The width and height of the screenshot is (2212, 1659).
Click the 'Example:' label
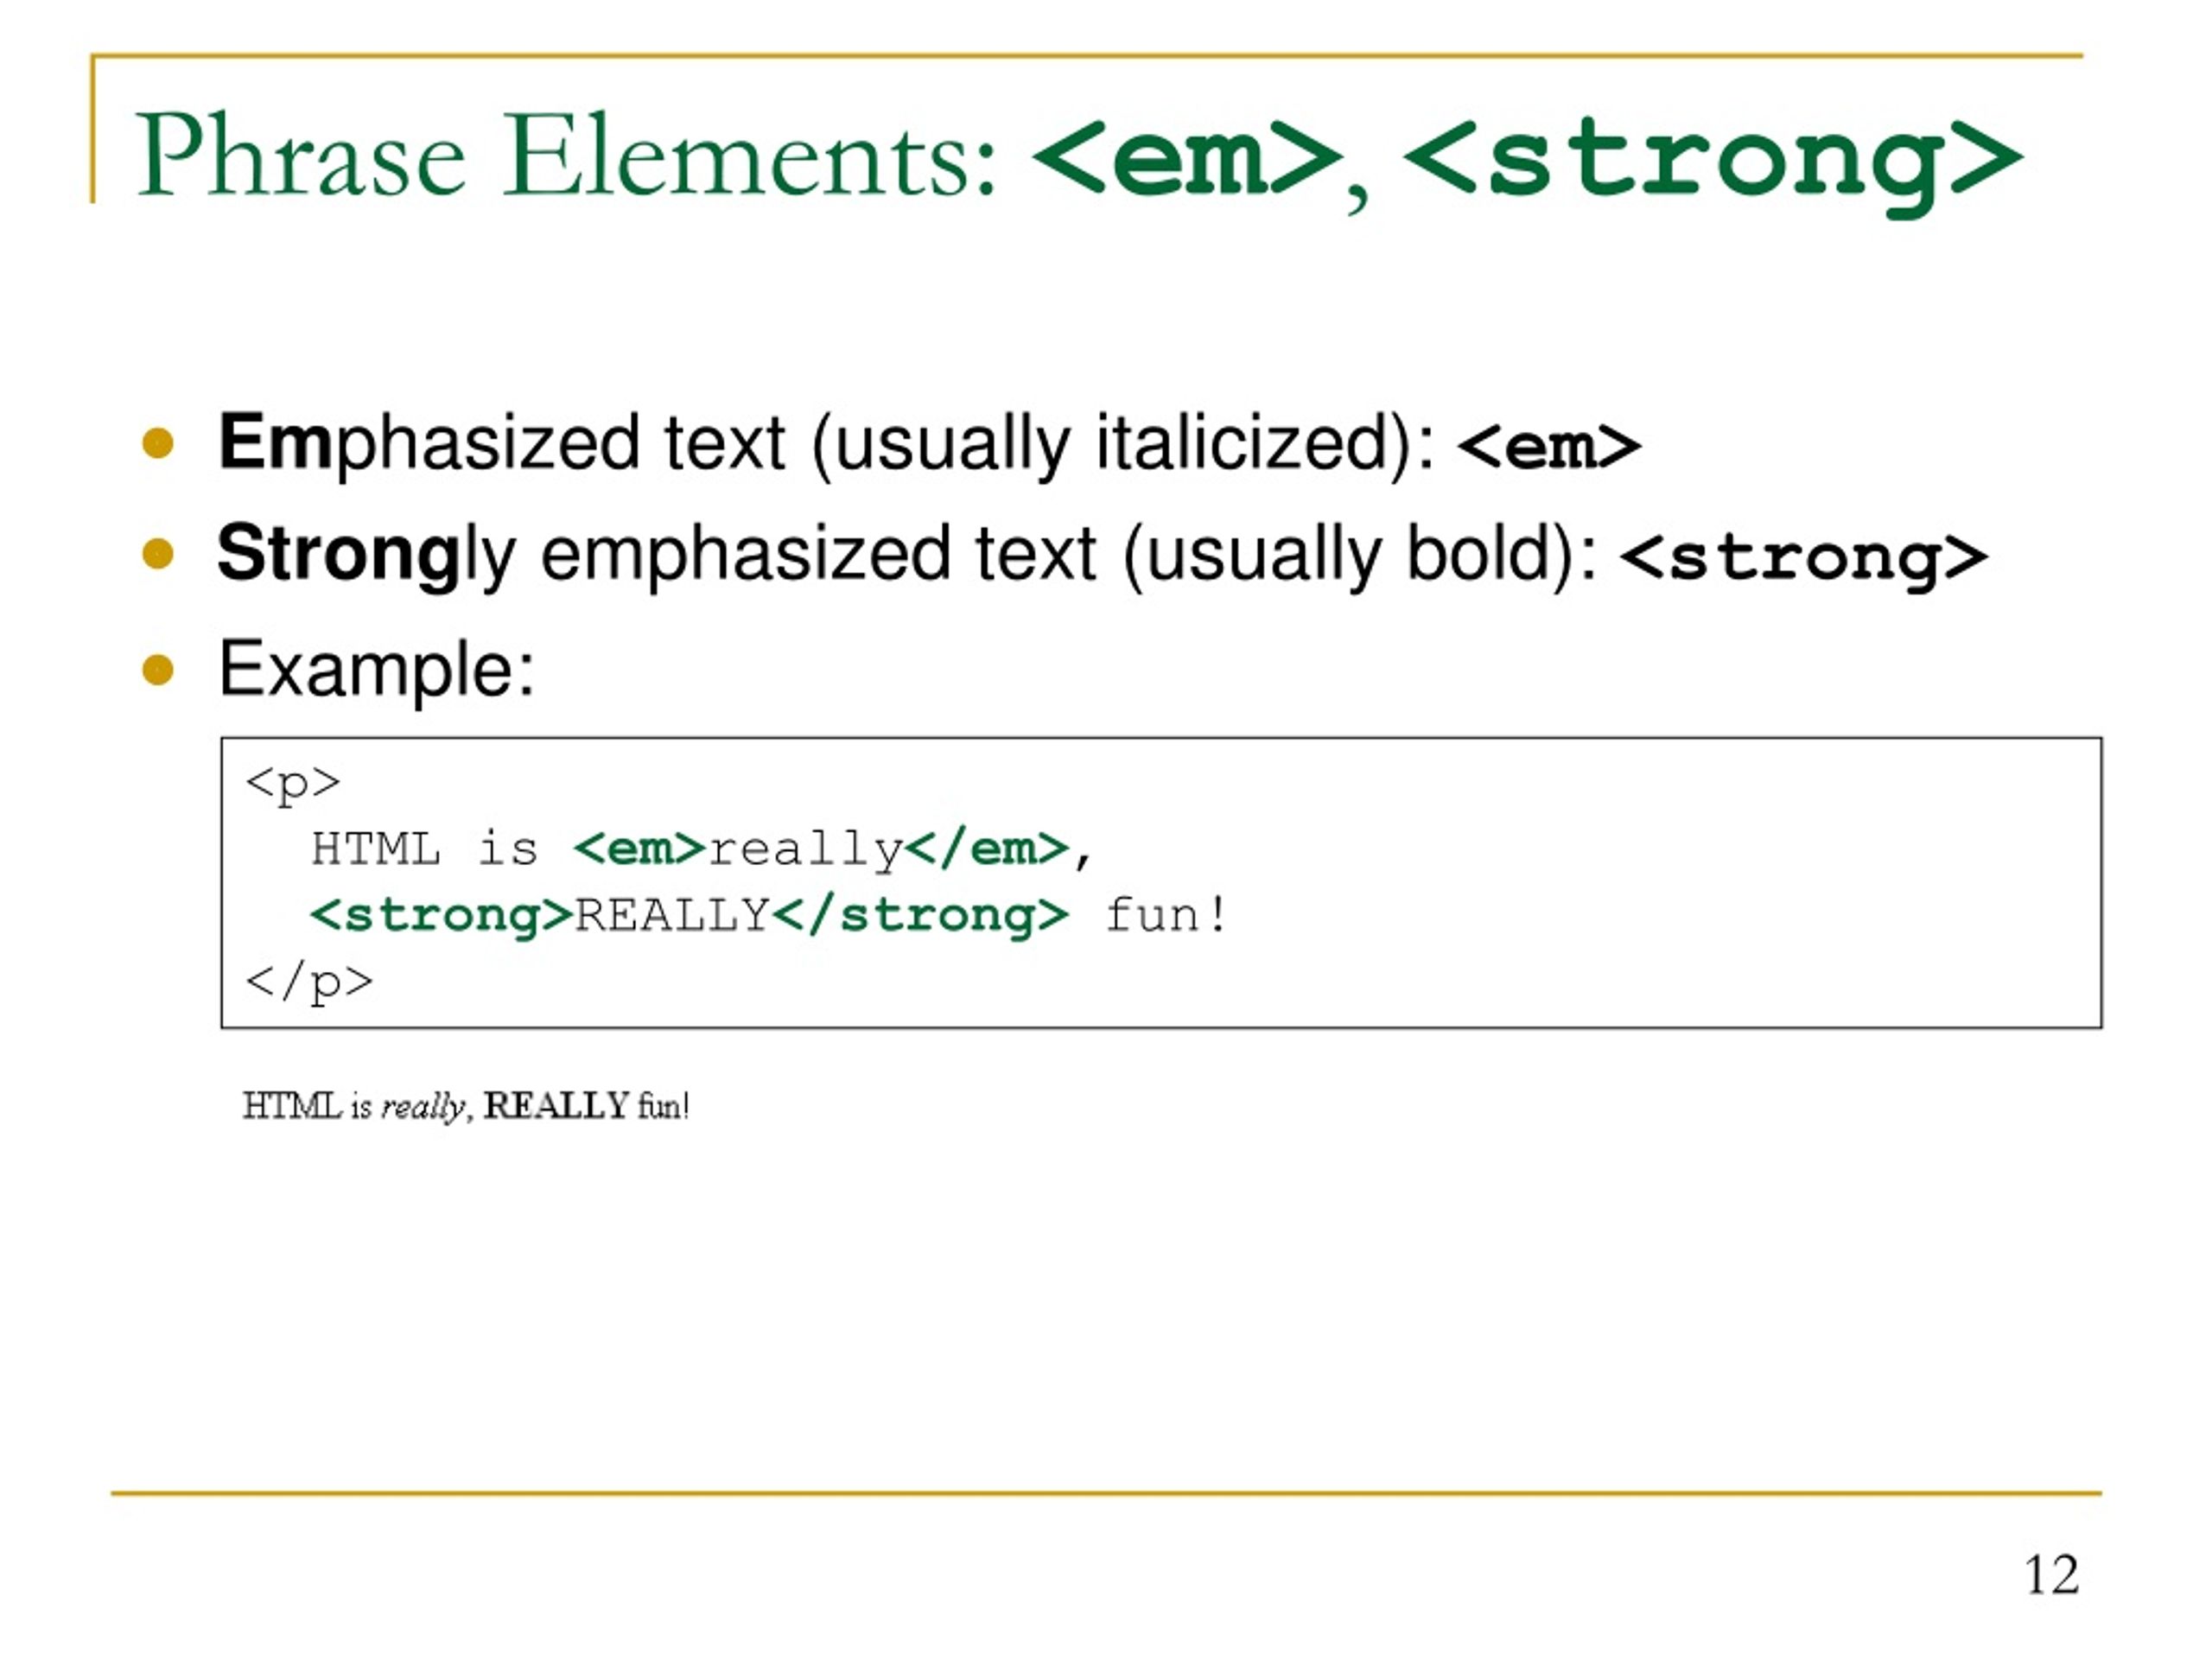[x=377, y=669]
